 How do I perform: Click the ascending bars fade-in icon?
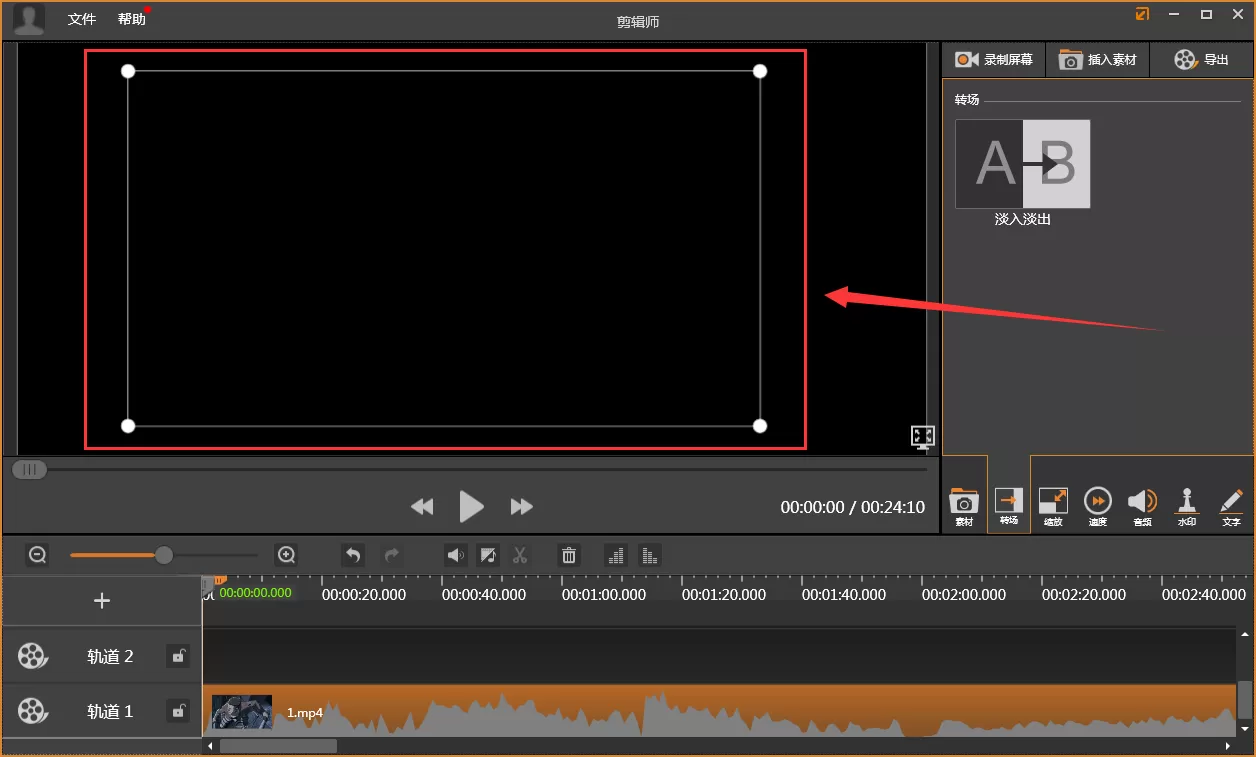pos(616,555)
